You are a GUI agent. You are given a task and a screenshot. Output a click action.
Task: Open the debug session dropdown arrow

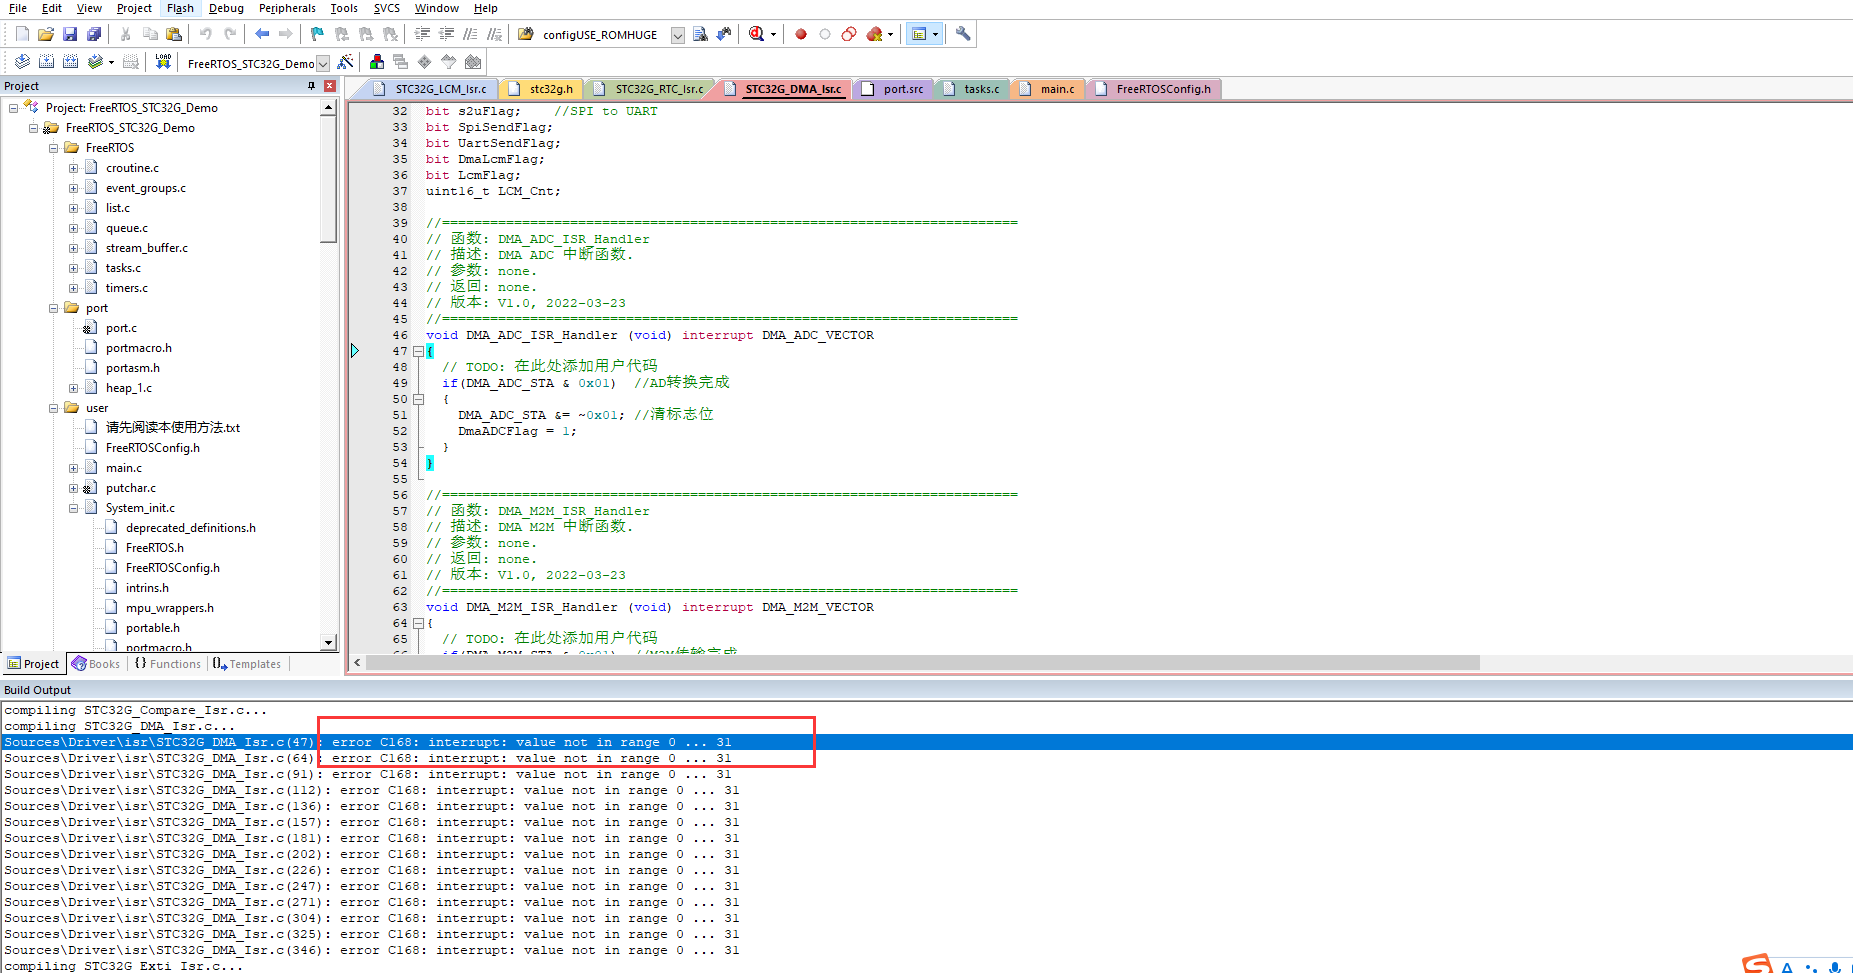click(773, 34)
